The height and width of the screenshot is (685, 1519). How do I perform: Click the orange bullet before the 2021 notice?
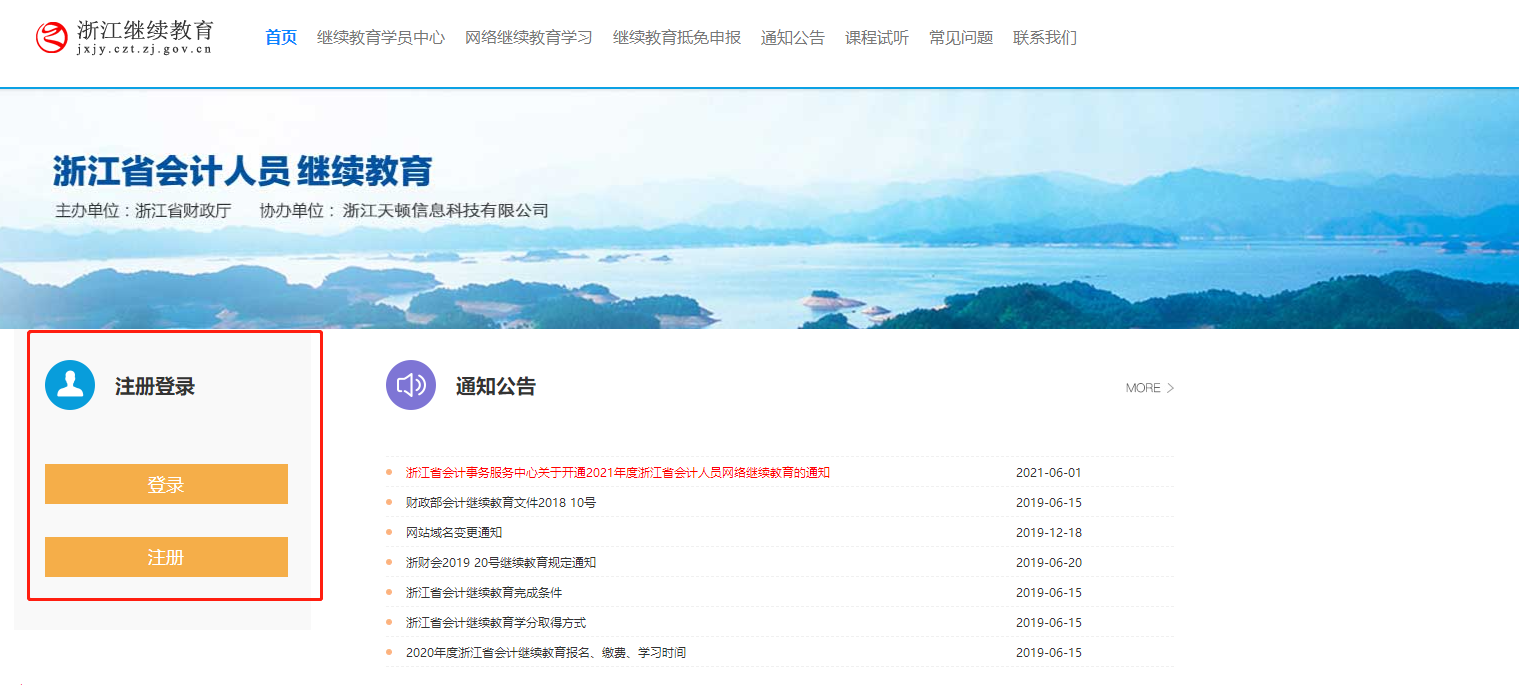click(x=388, y=472)
